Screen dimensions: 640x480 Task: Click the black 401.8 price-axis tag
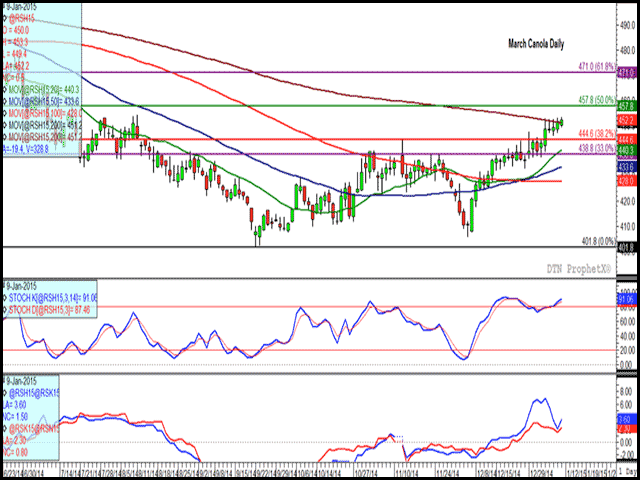tap(627, 247)
